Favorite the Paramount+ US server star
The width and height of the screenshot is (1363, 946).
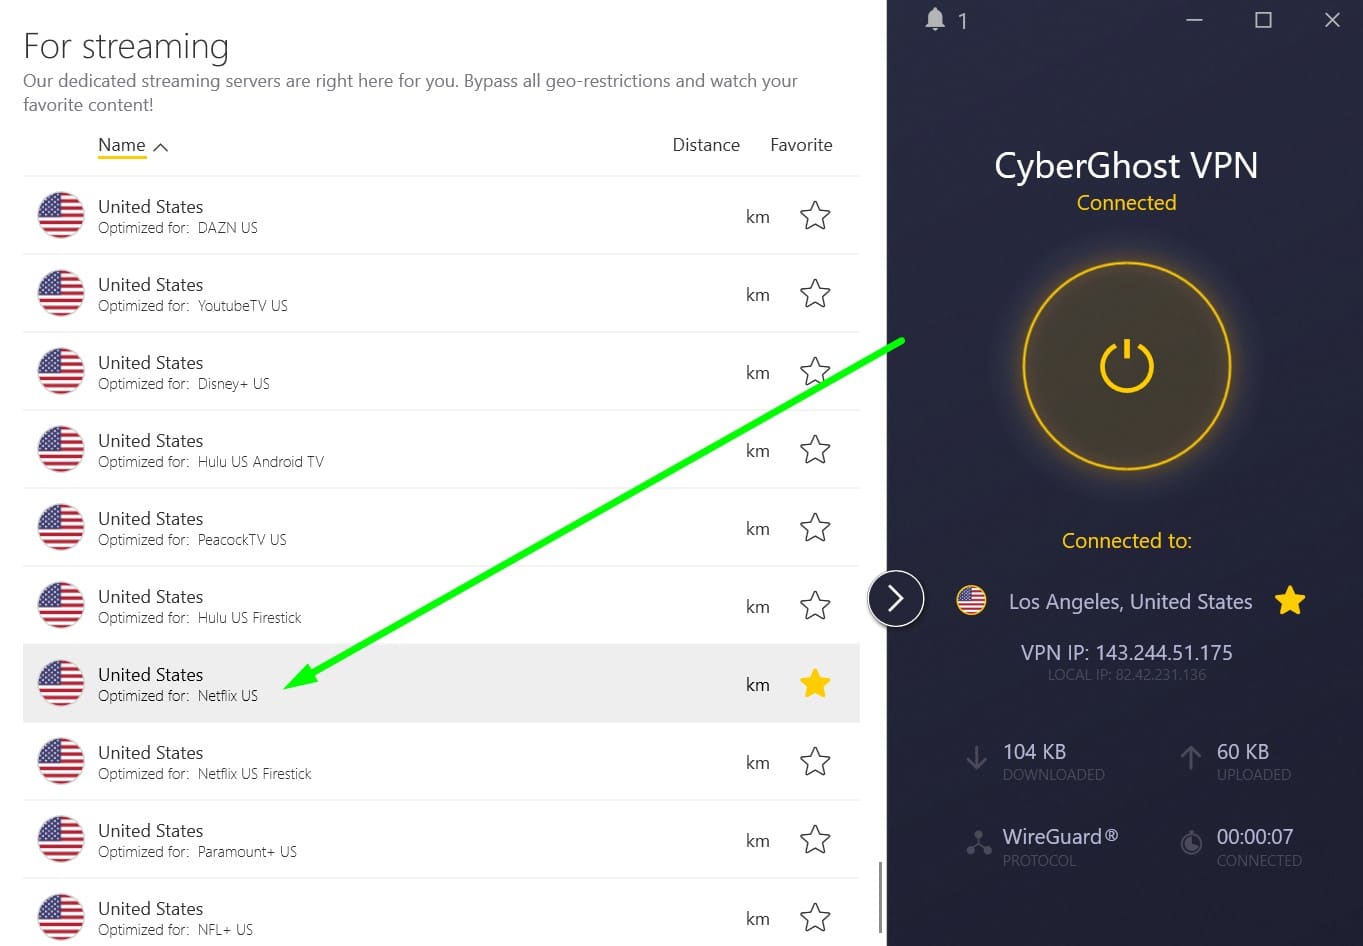(x=815, y=840)
